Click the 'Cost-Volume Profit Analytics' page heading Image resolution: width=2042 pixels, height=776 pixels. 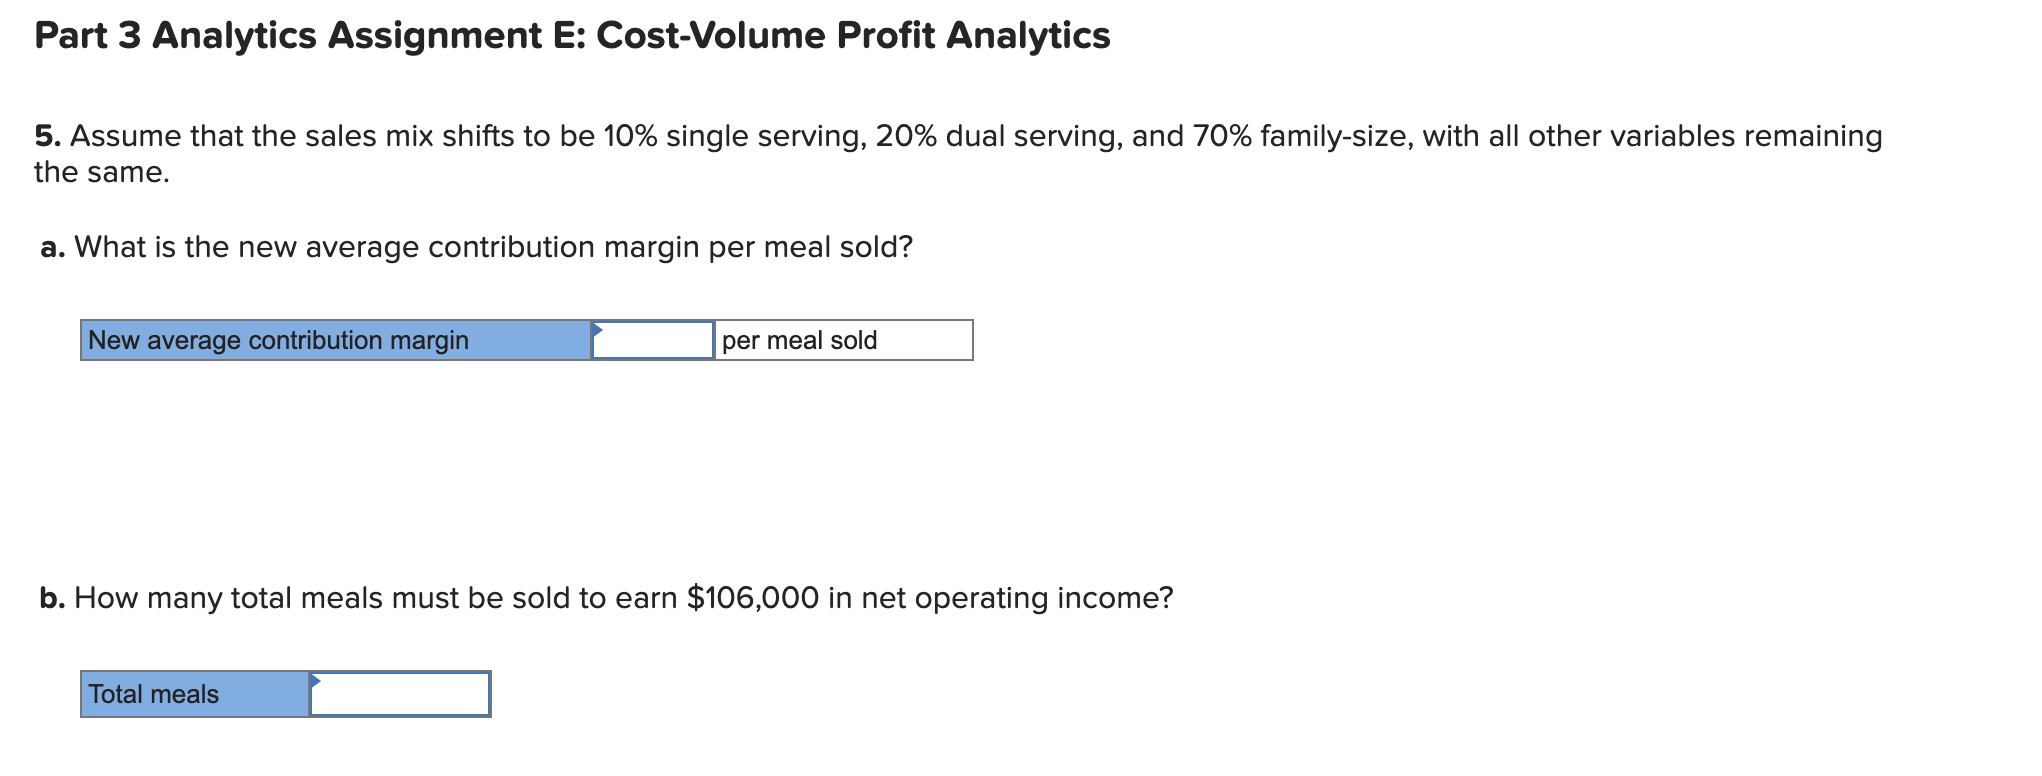853,36
